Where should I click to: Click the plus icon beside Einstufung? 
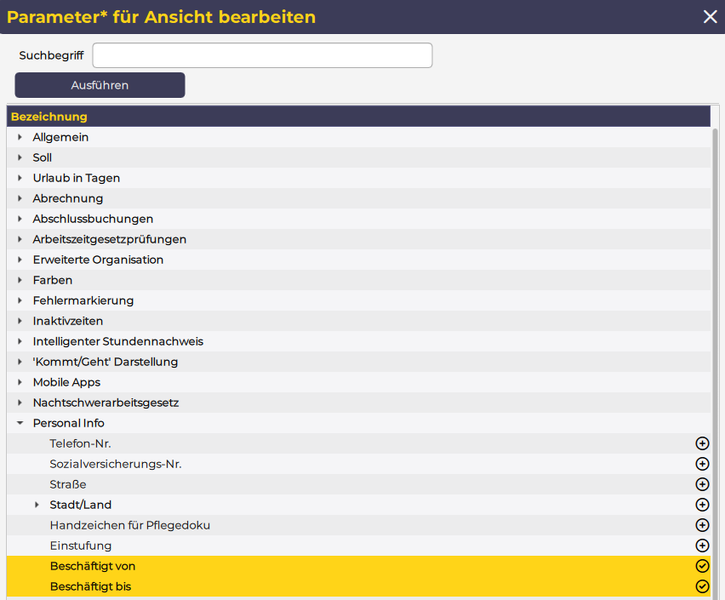tap(702, 546)
